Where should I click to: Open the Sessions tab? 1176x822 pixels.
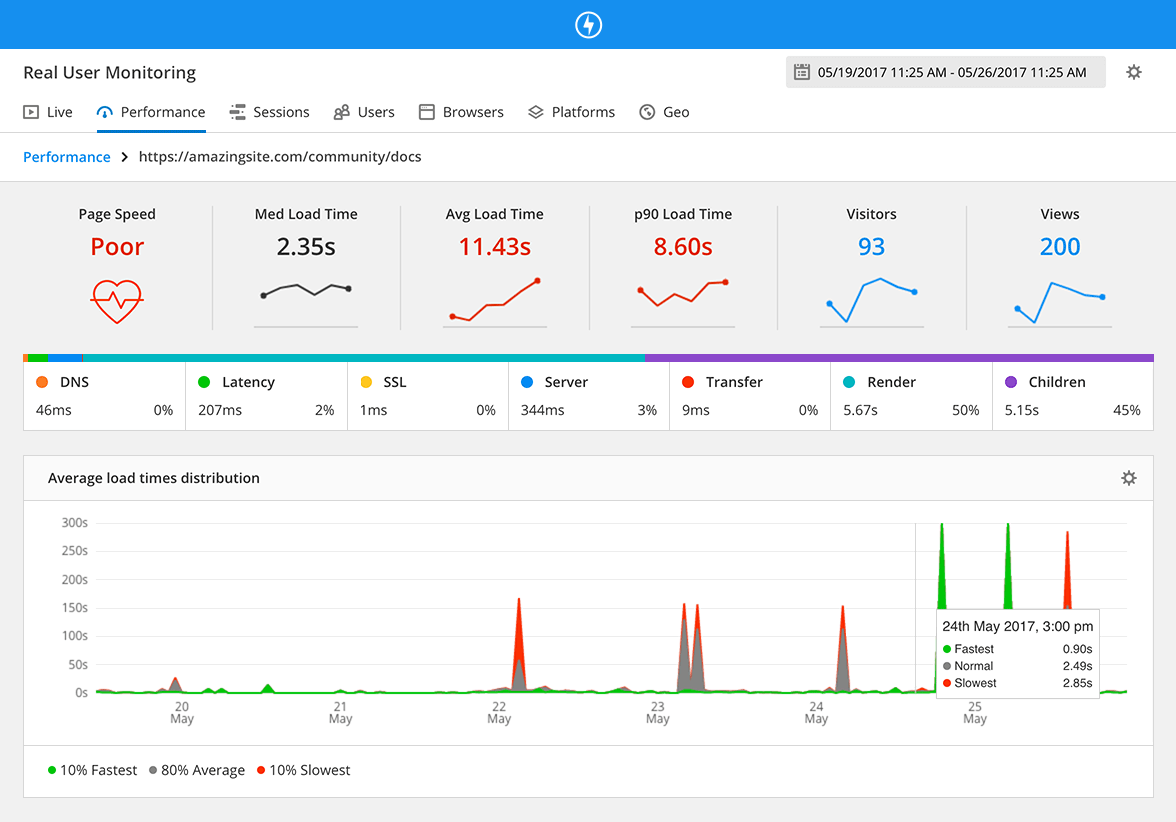269,111
